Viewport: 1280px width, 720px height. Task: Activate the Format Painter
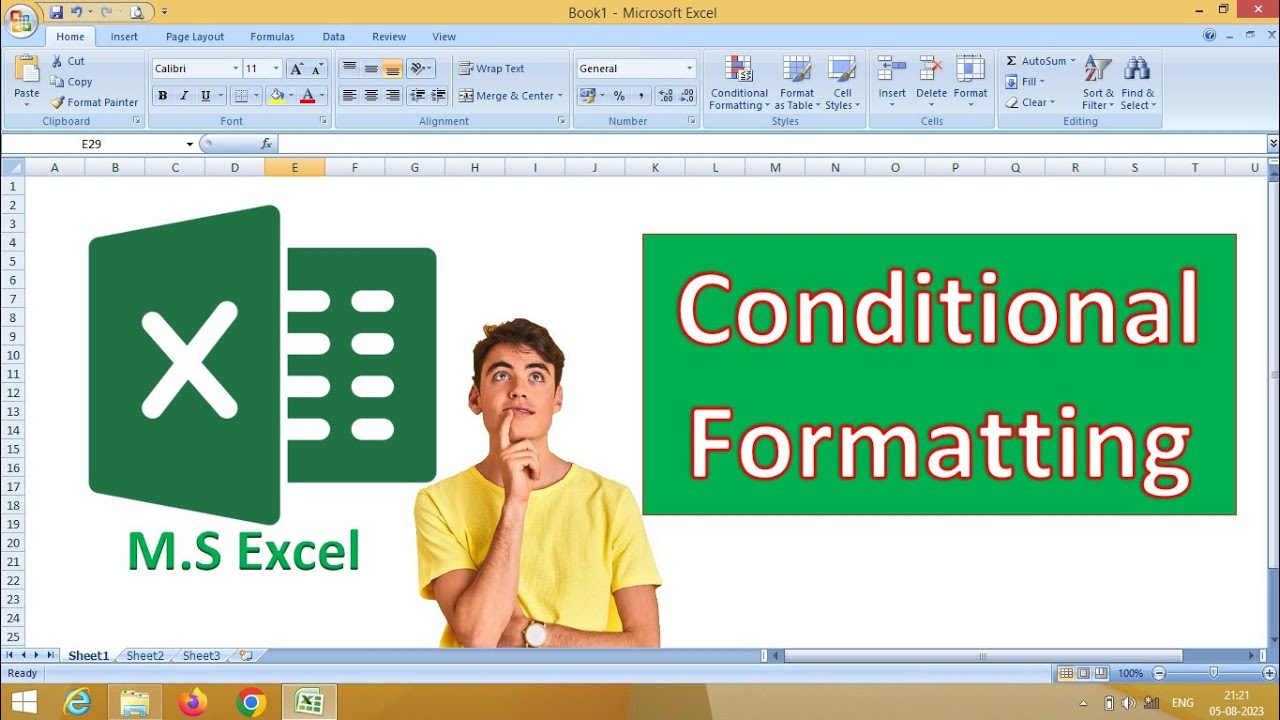(x=95, y=102)
